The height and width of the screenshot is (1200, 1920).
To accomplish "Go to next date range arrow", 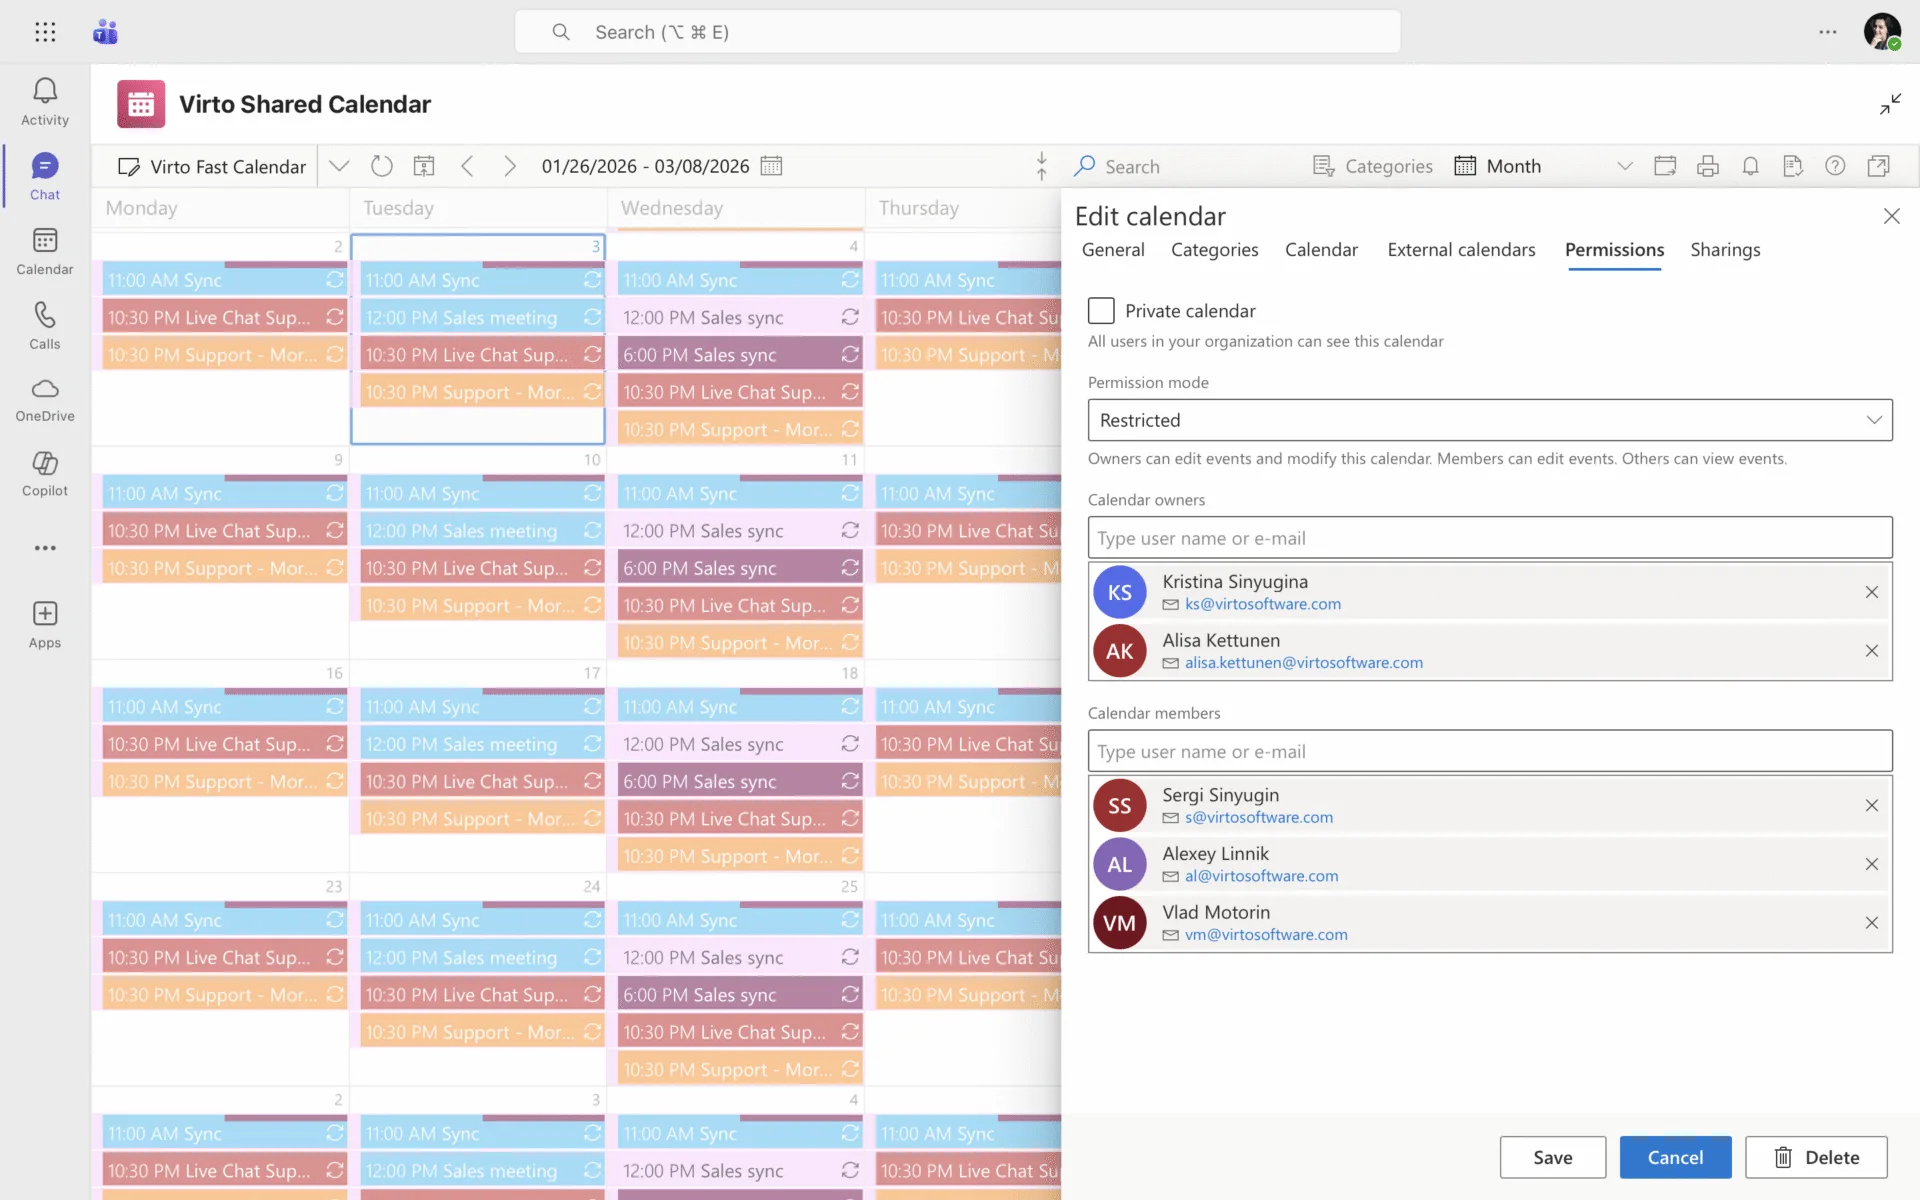I will coord(510,166).
